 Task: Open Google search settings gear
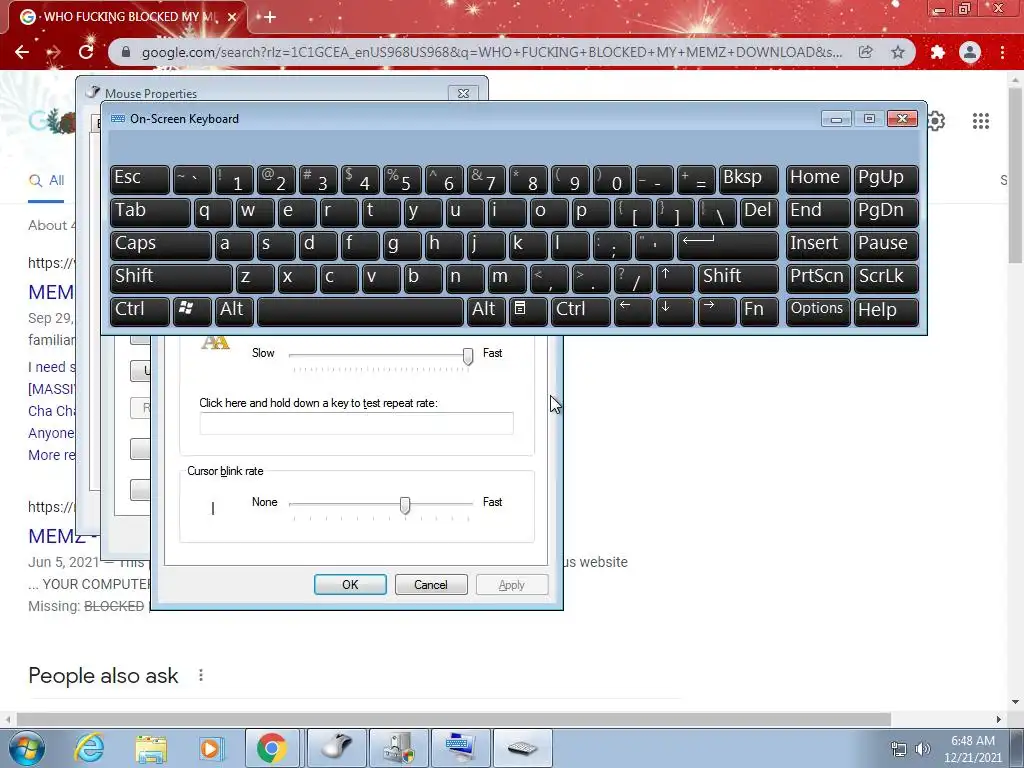coord(936,121)
